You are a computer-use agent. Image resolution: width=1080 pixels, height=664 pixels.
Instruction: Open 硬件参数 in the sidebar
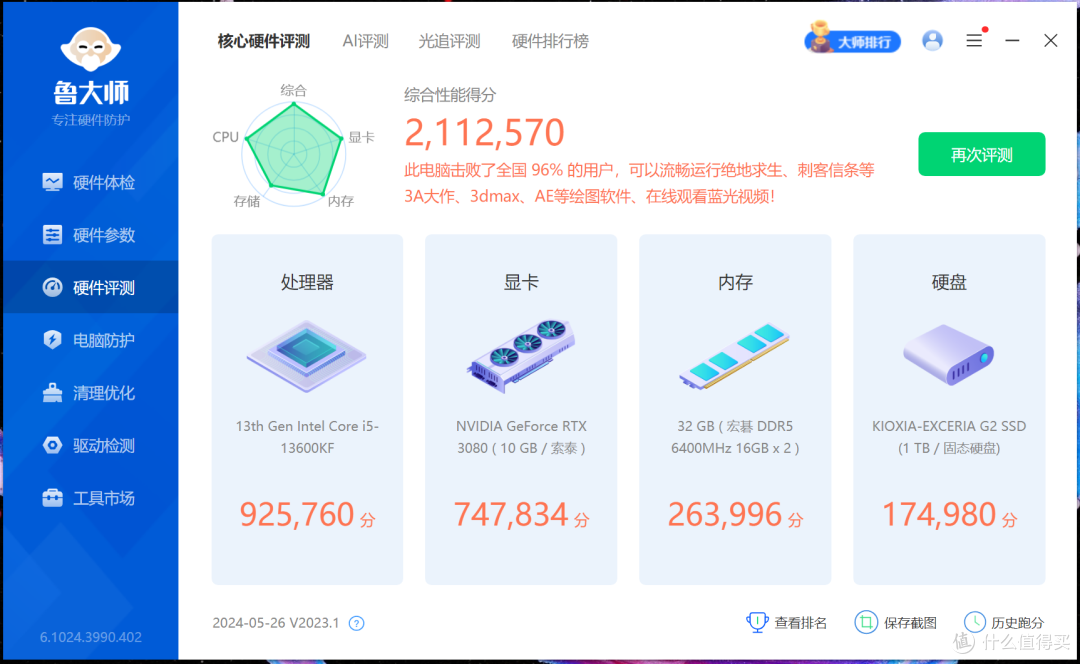[90, 235]
